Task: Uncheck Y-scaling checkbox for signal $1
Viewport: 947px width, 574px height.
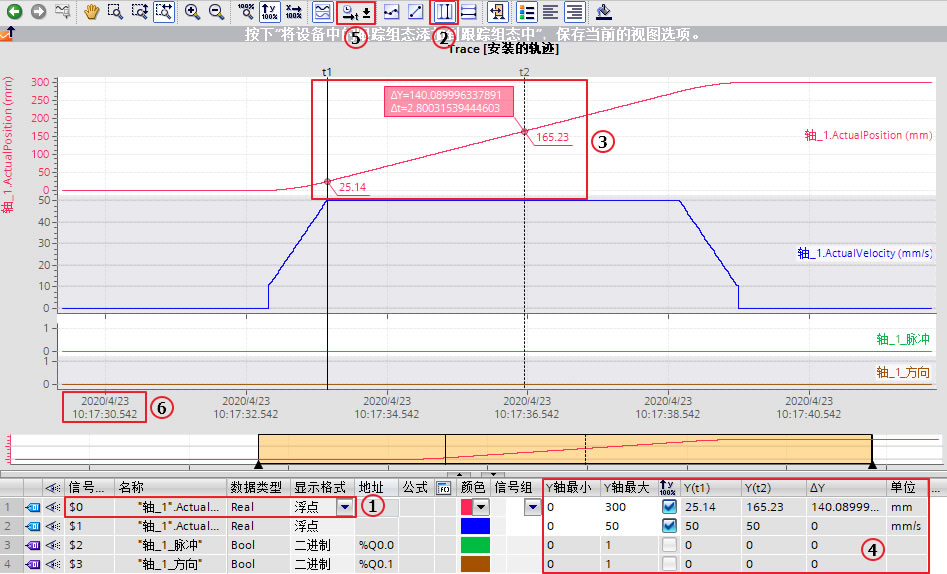Action: click(669, 526)
